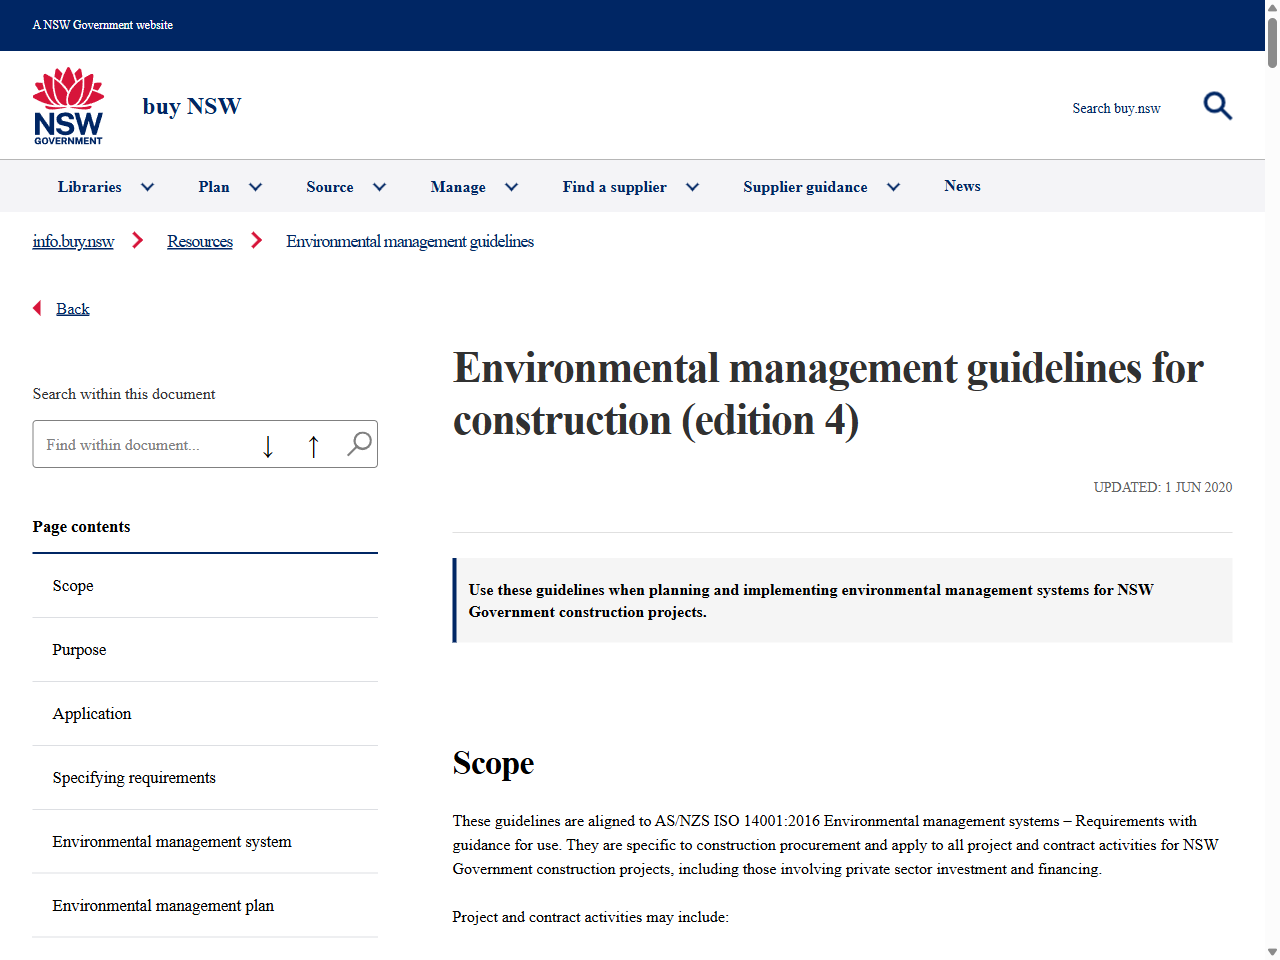Expand the Supplier guidance dropdown
The image size is (1280, 960).
coord(893,186)
